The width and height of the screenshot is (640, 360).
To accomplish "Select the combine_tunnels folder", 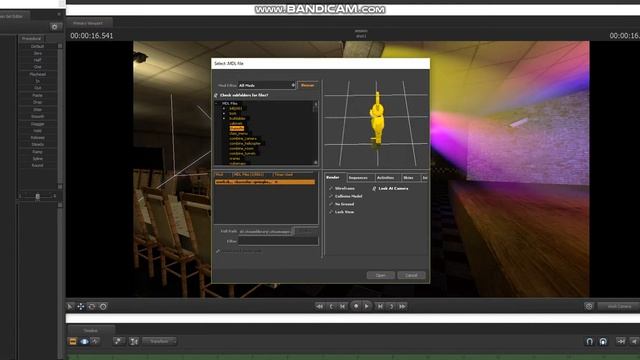I will click(x=242, y=153).
